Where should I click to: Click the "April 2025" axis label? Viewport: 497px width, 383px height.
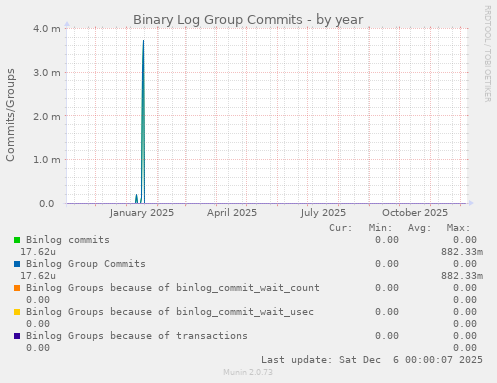[232, 213]
